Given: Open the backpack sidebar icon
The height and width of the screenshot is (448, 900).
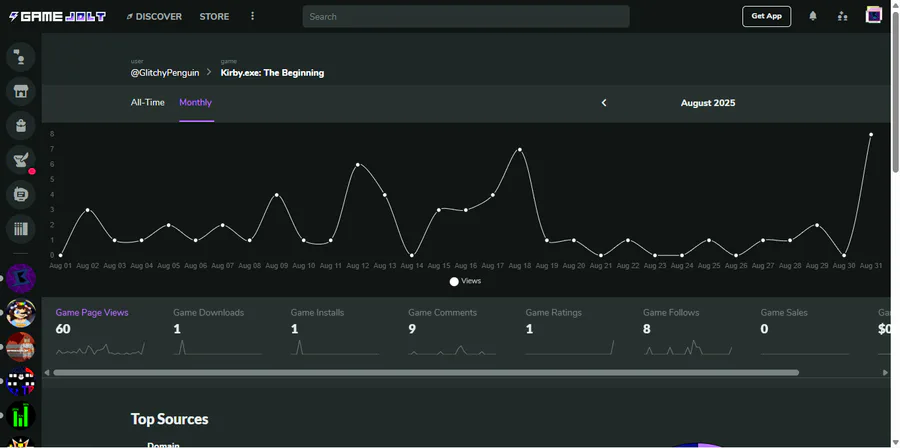Looking at the screenshot, I should pyautogui.click(x=21, y=126).
